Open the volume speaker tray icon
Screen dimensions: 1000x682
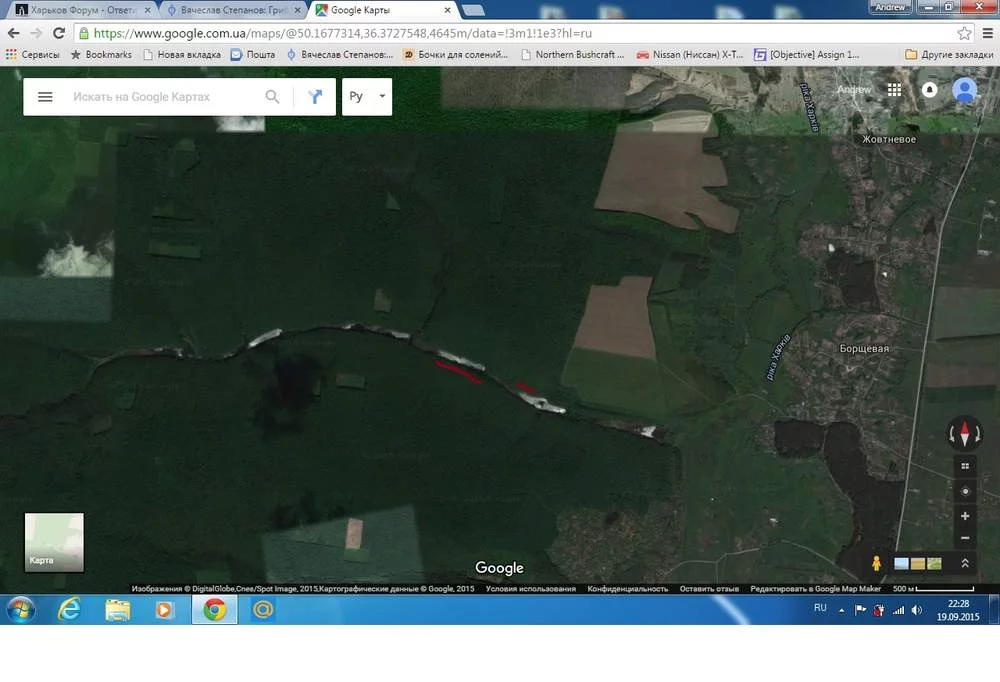click(x=916, y=610)
